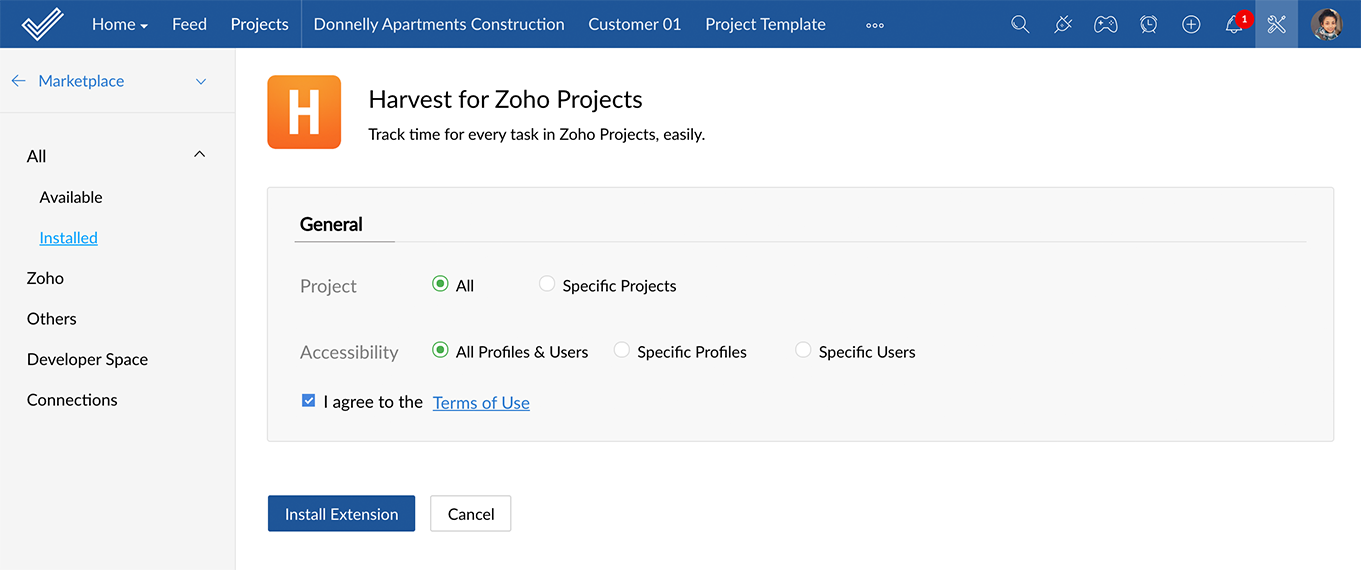
Task: Select the All projects radio button
Action: [x=440, y=284]
